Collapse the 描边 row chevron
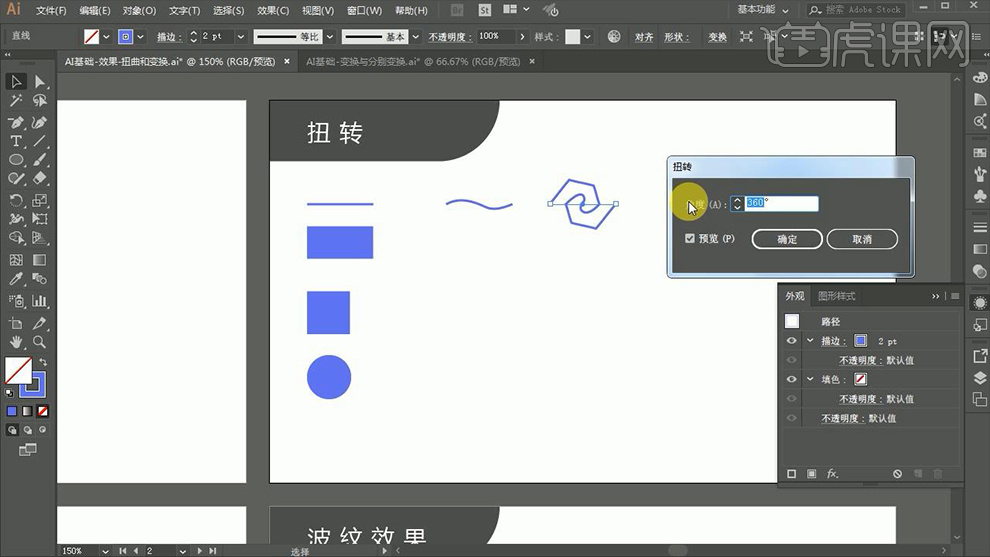The image size is (990, 557). 810,341
